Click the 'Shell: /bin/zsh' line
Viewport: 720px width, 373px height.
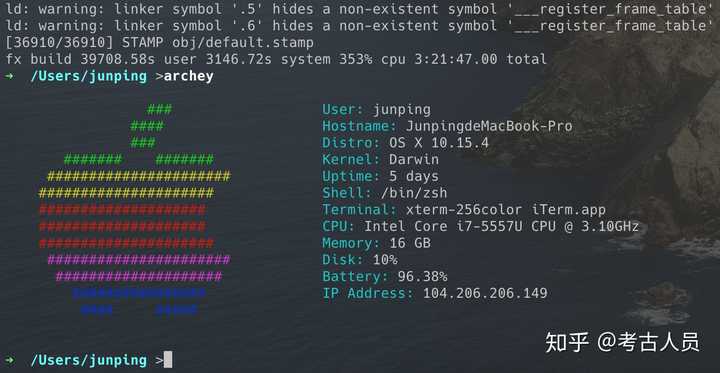point(384,193)
